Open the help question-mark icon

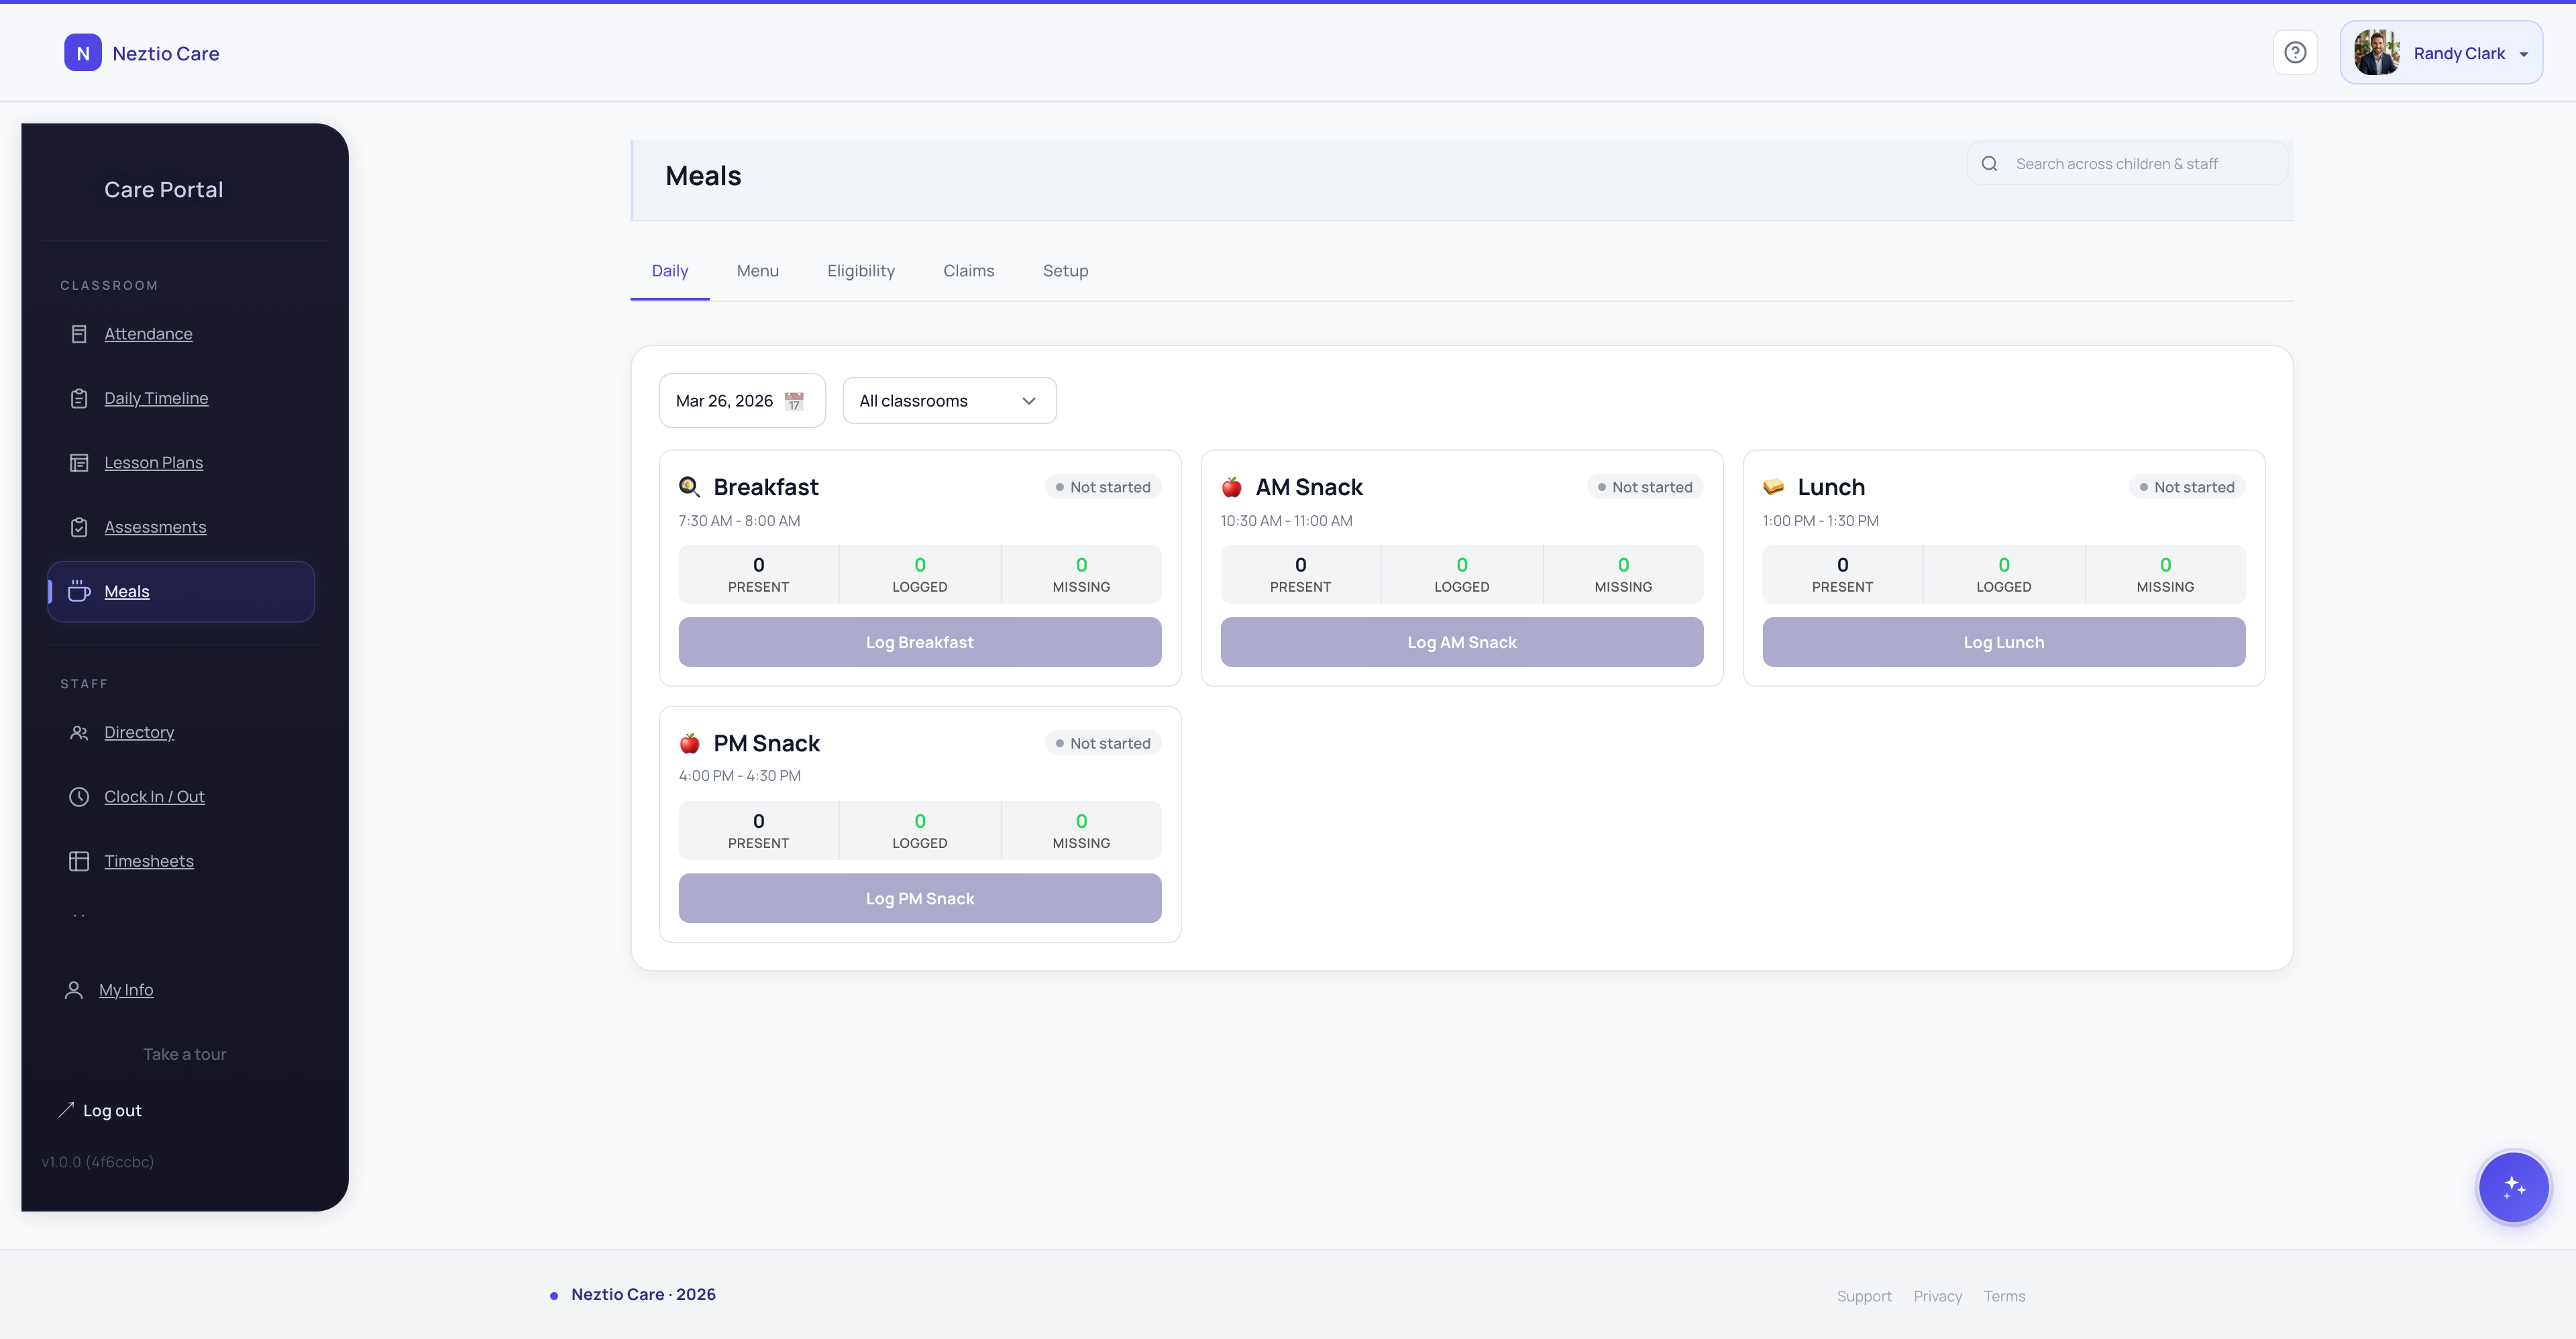pyautogui.click(x=2295, y=52)
